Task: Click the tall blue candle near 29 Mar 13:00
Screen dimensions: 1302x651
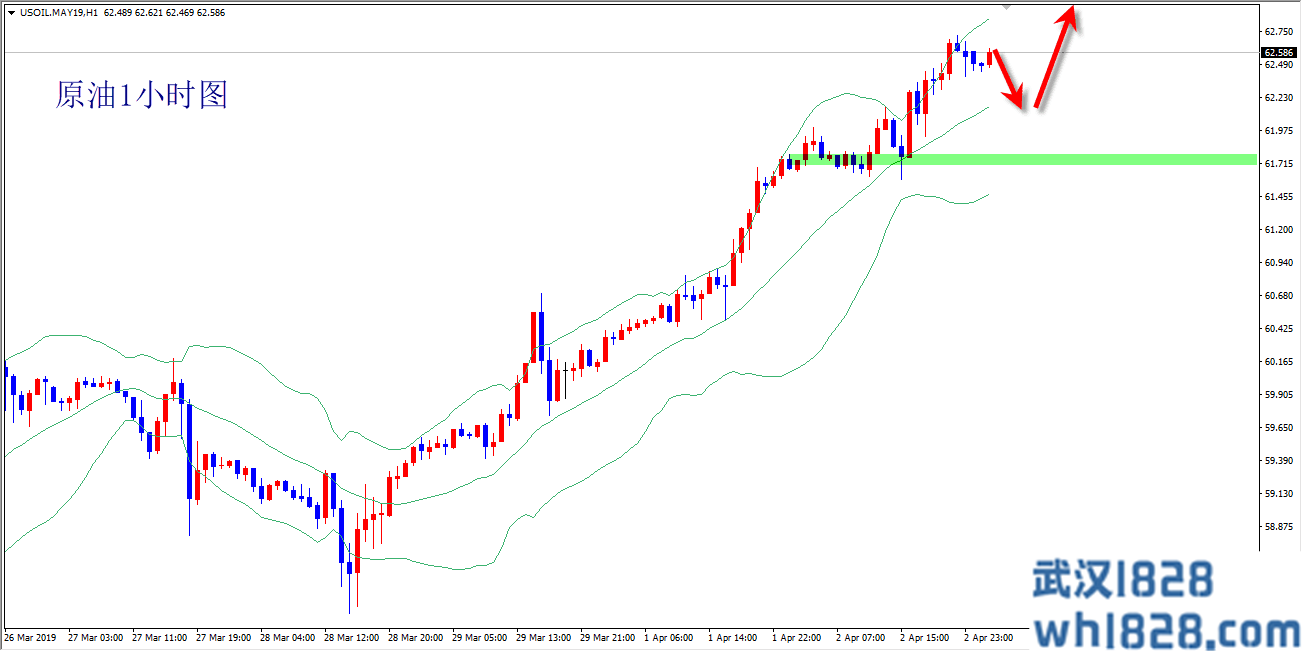Action: [x=541, y=335]
